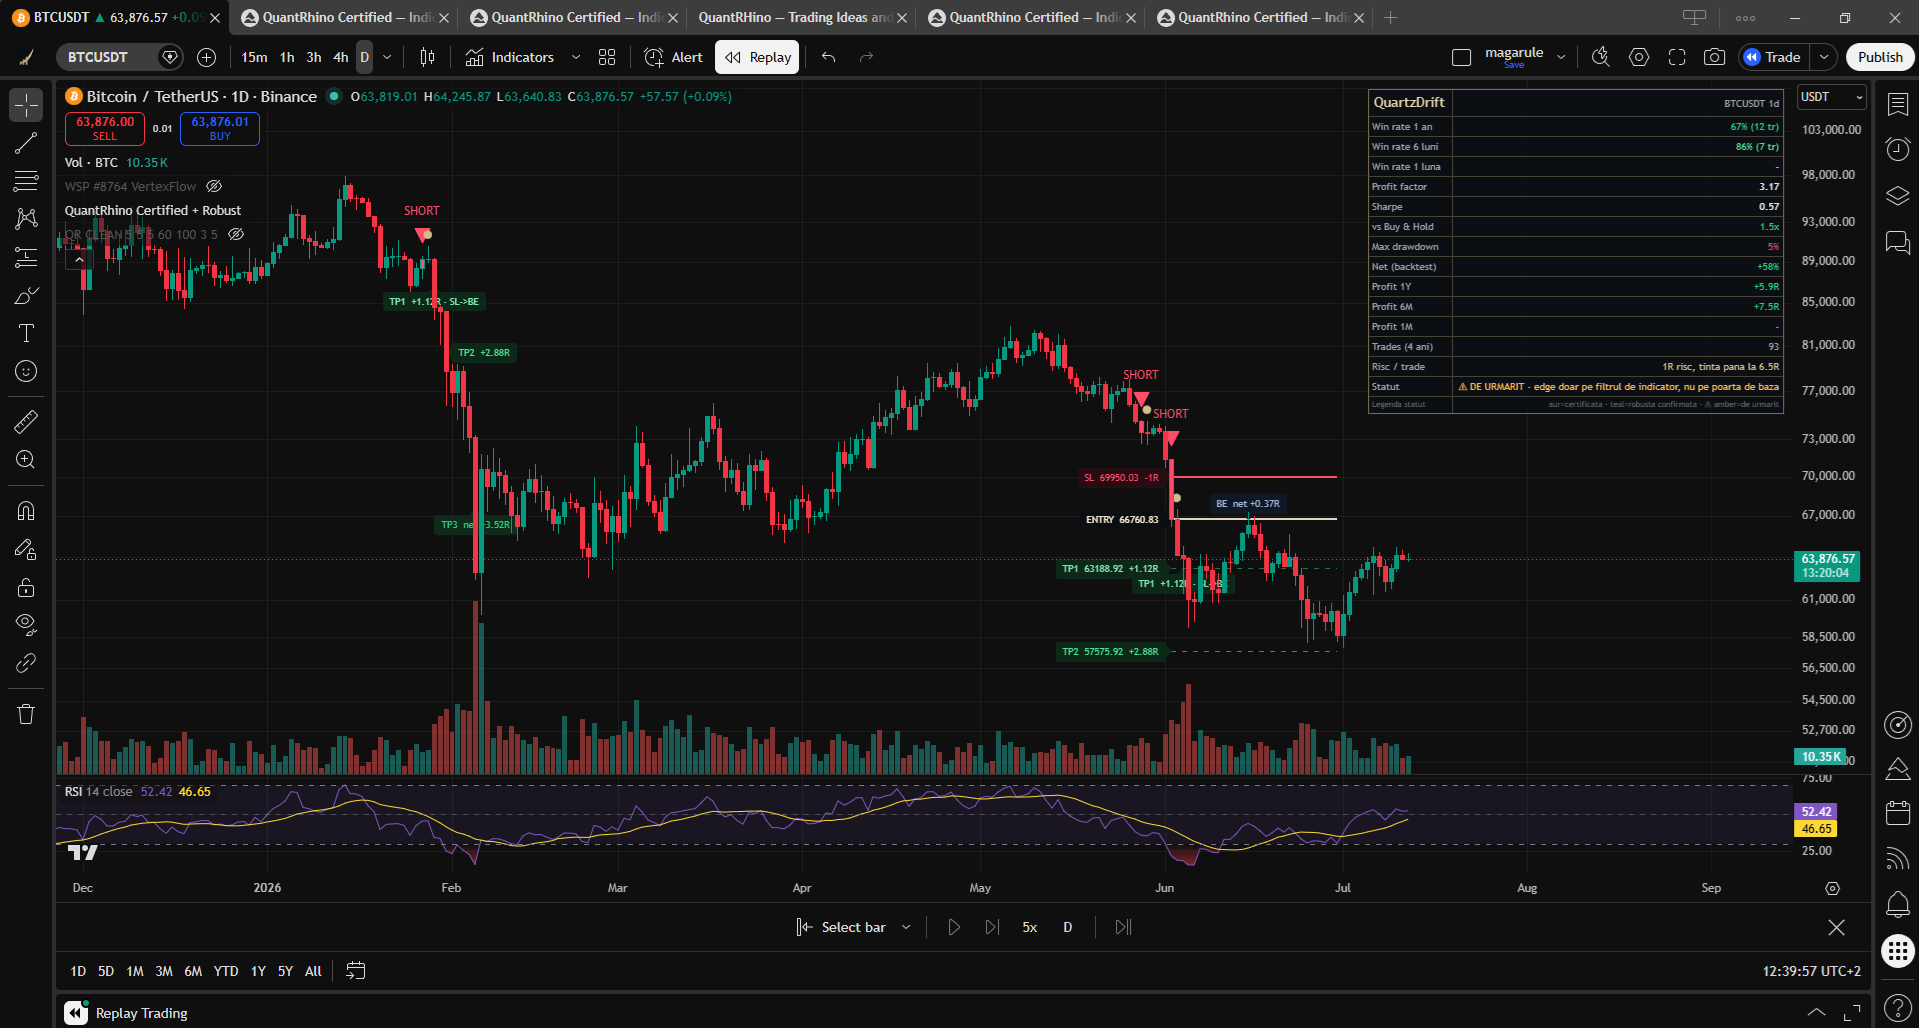
Task: Select the 6M date range
Action: click(193, 971)
